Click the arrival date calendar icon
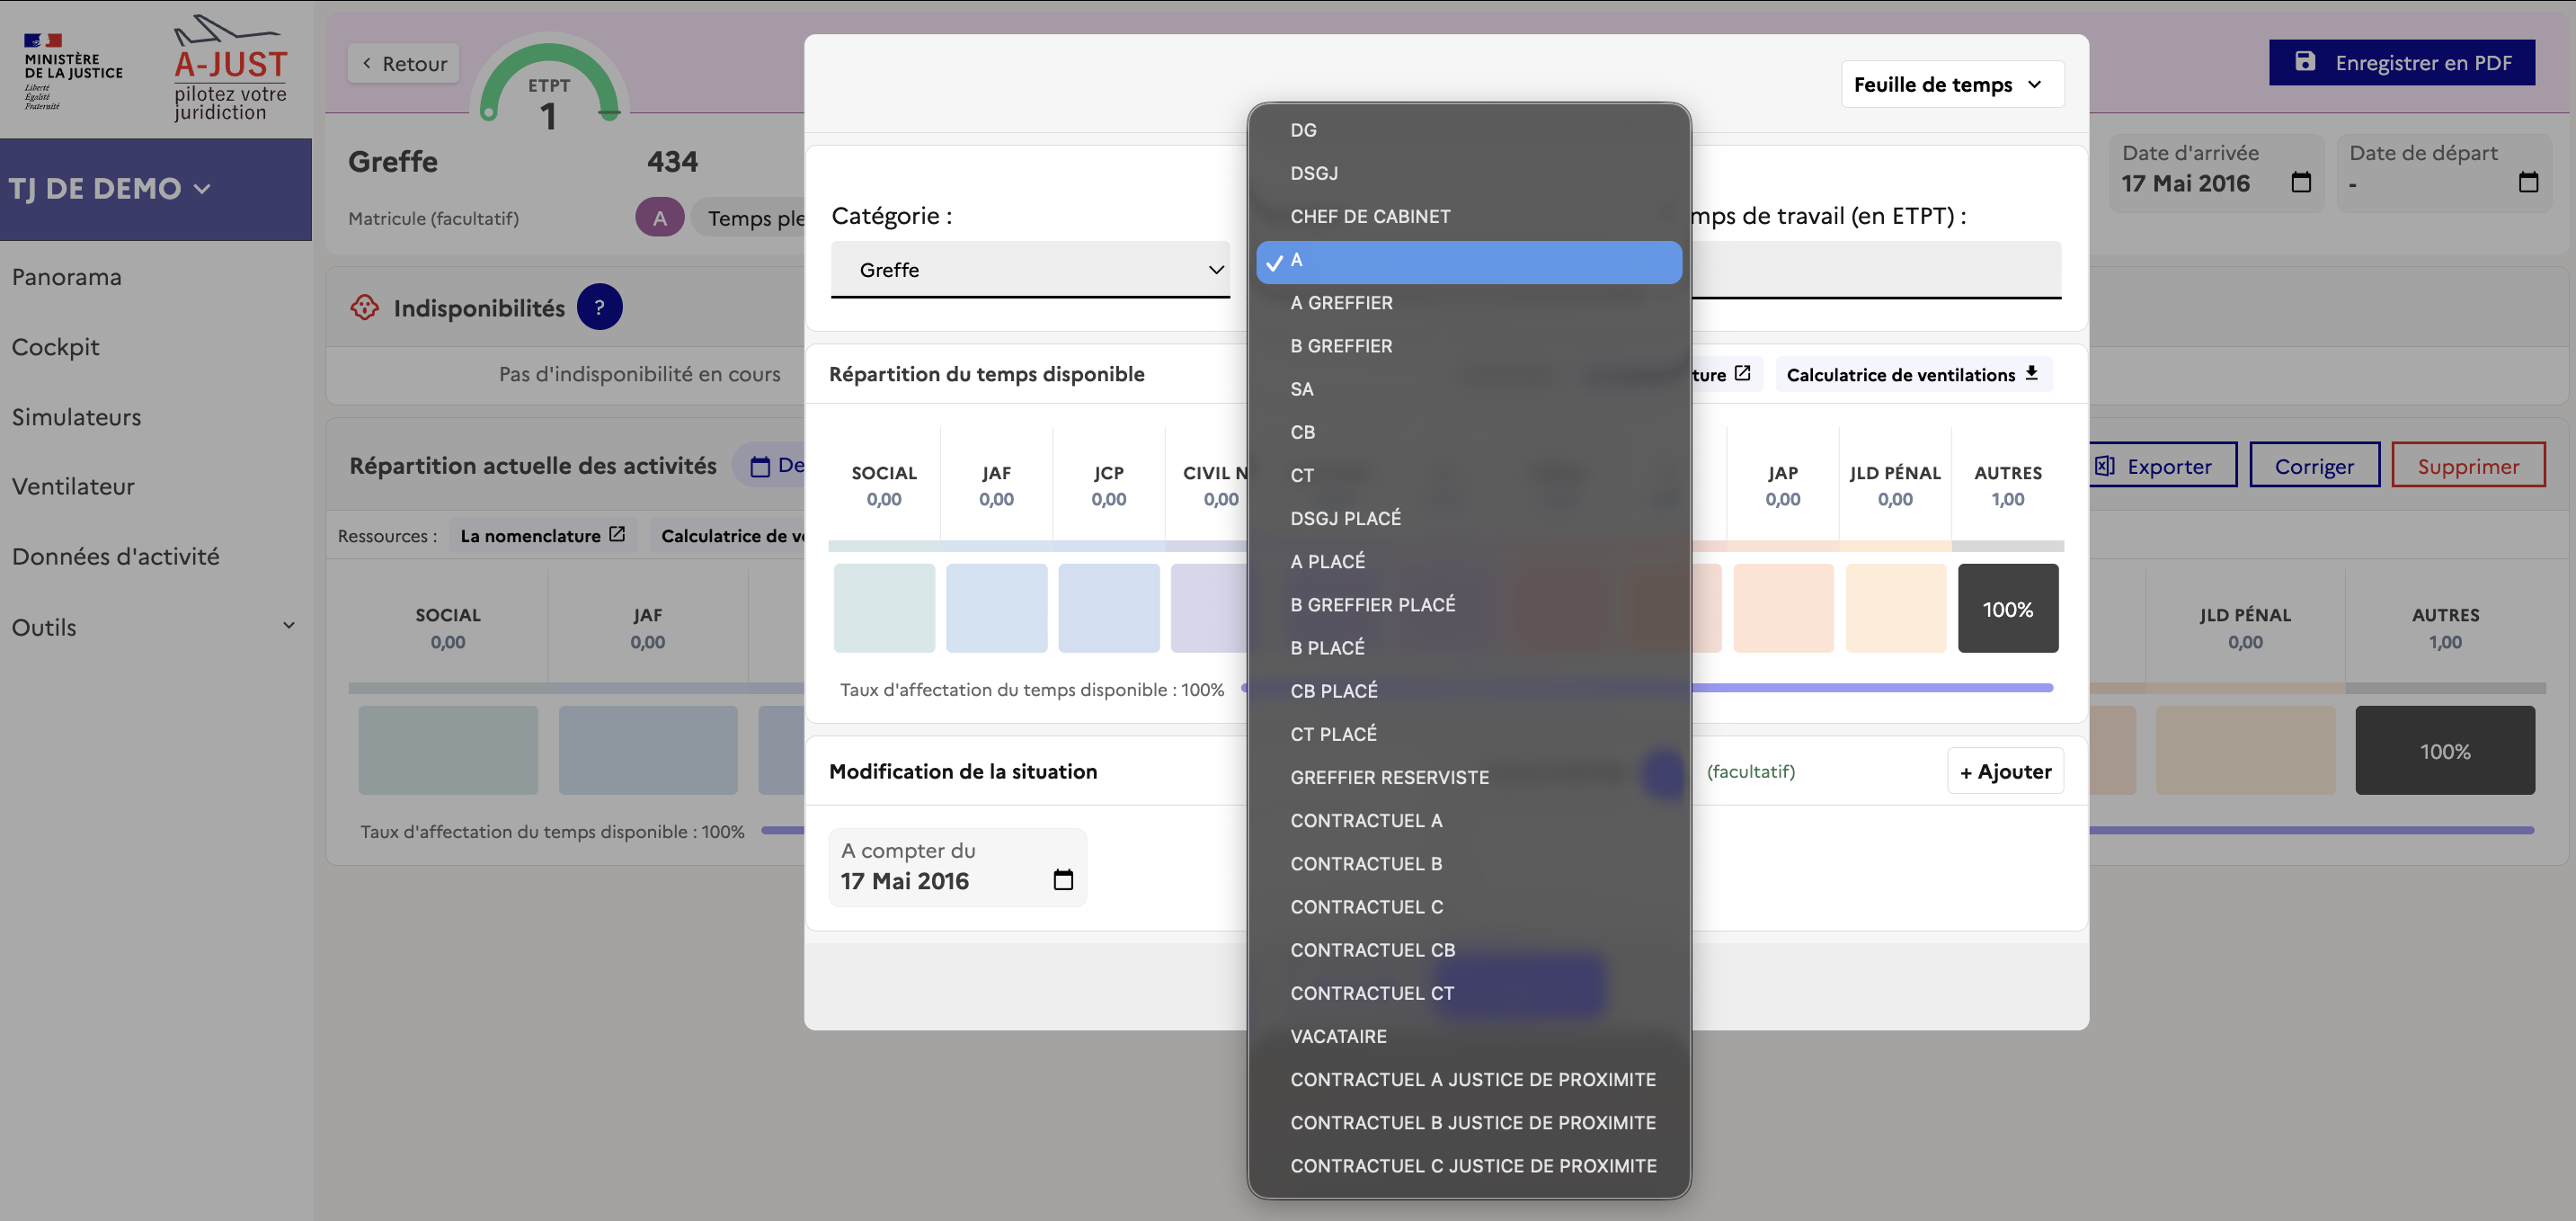Viewport: 2576px width, 1221px height. coord(2300,183)
